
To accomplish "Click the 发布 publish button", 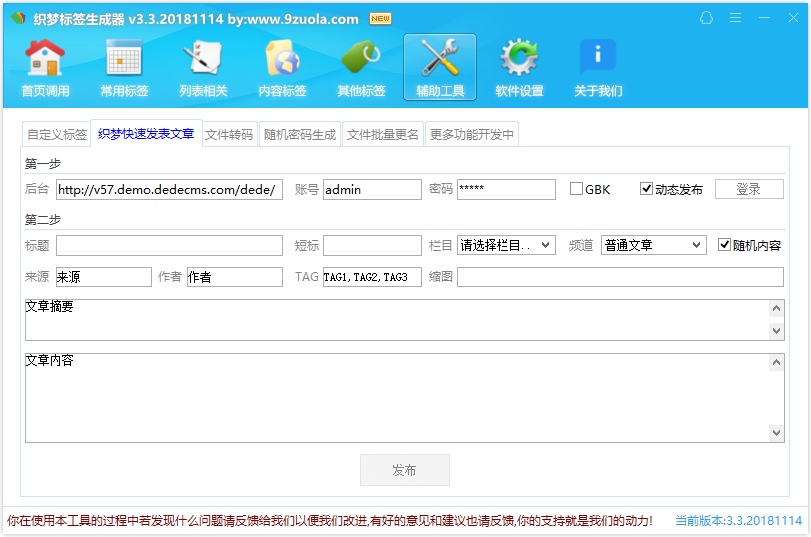I will pyautogui.click(x=404, y=470).
